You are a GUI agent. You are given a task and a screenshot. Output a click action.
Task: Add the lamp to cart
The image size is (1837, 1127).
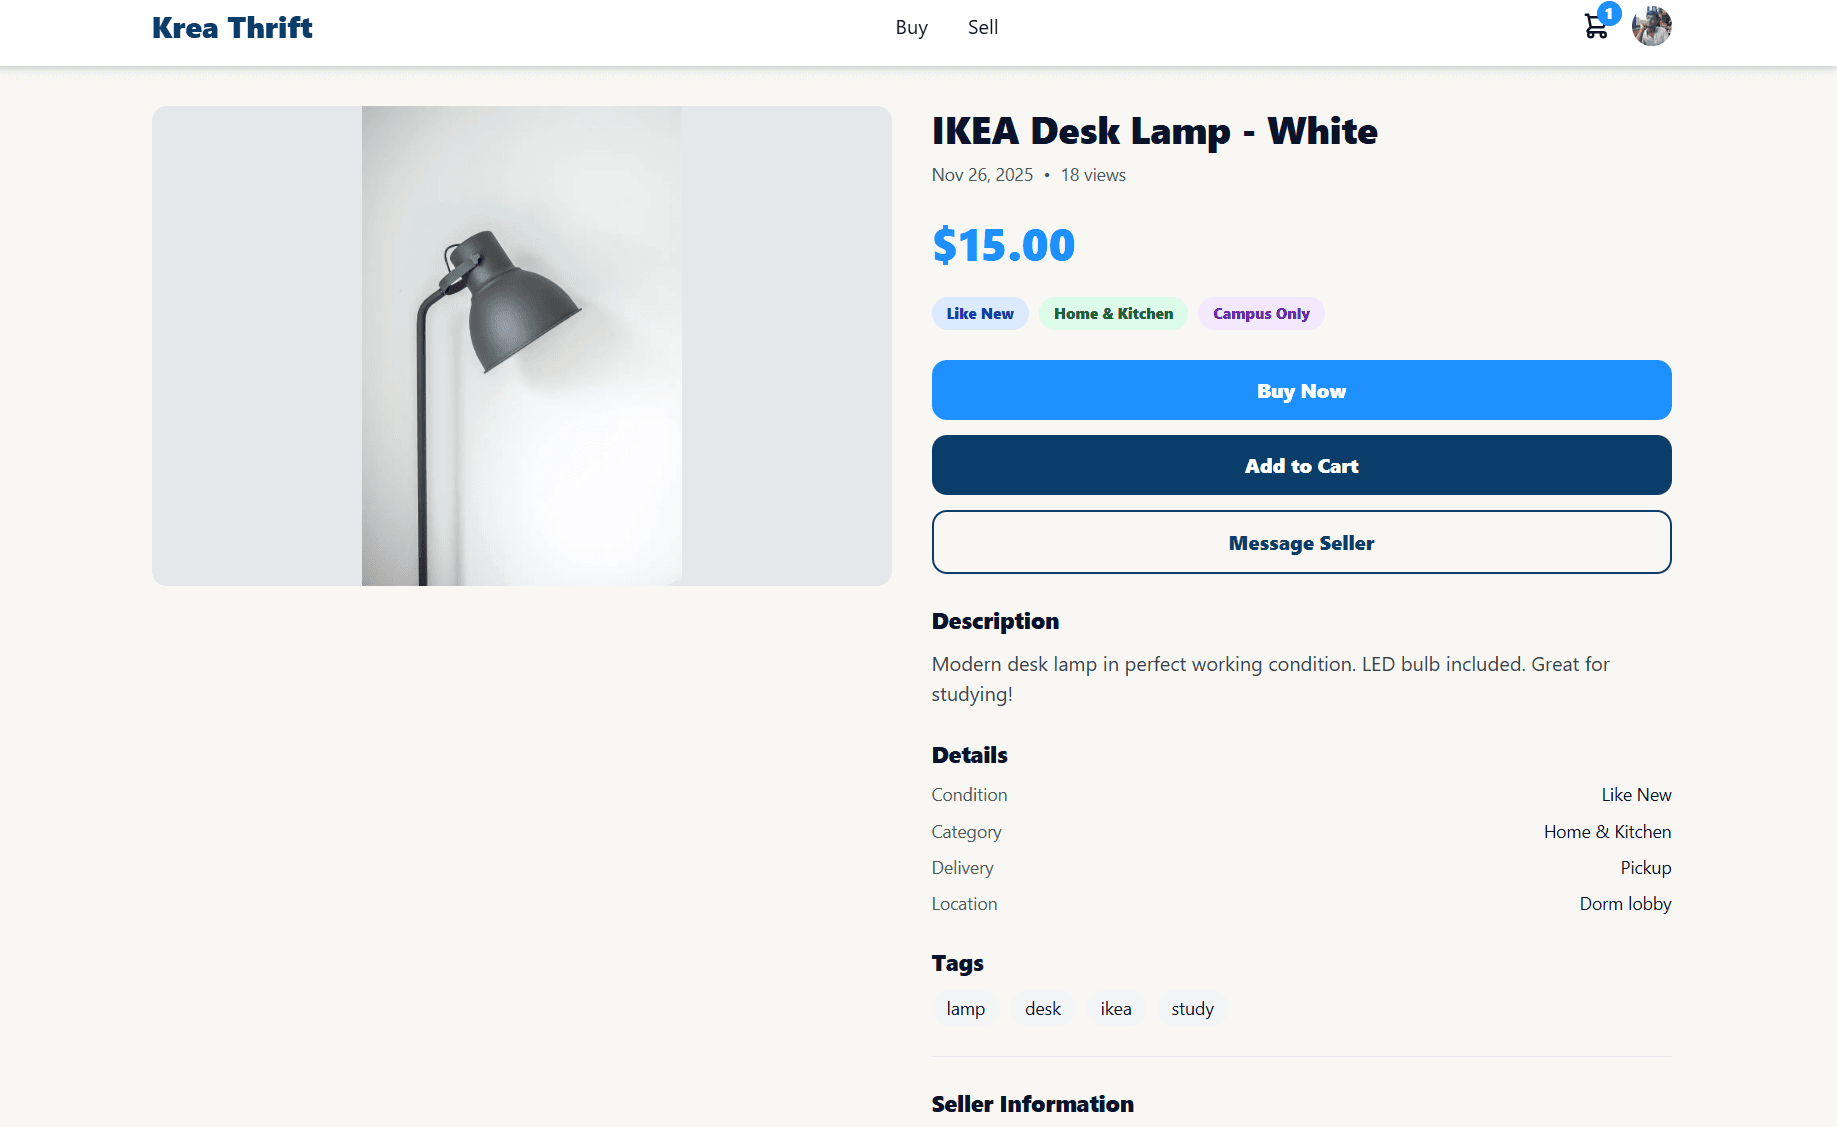coord(1300,465)
